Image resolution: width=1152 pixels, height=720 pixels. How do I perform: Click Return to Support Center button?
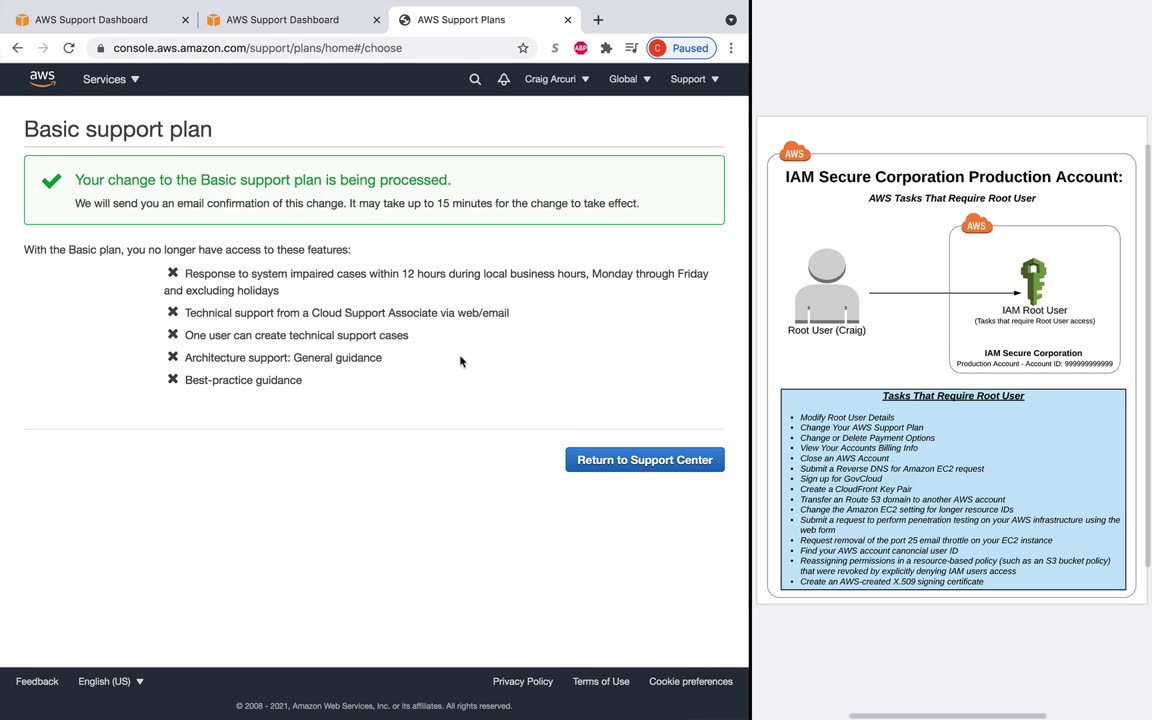click(x=645, y=460)
